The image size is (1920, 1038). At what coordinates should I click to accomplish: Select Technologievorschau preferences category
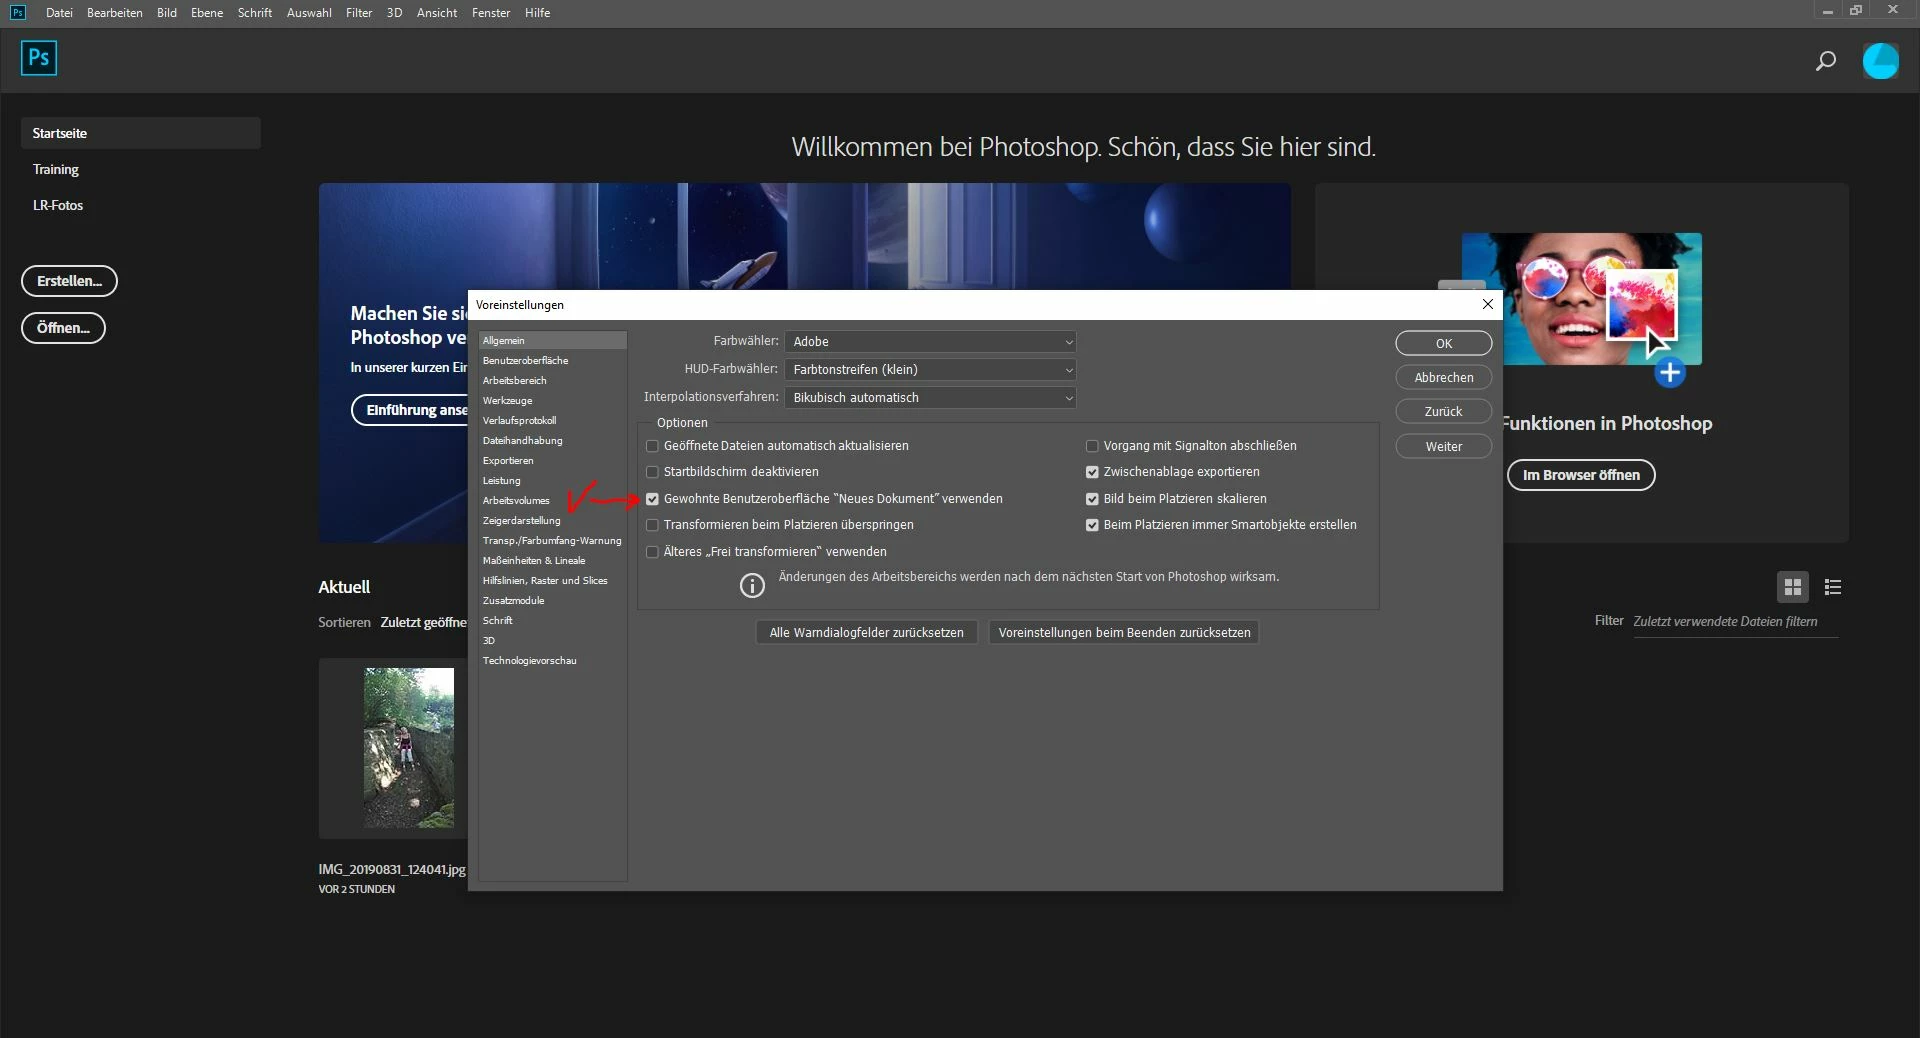[553, 661]
